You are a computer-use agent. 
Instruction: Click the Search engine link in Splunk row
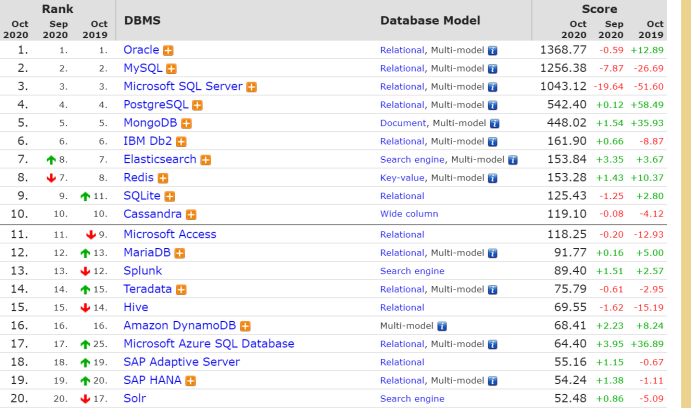point(412,271)
